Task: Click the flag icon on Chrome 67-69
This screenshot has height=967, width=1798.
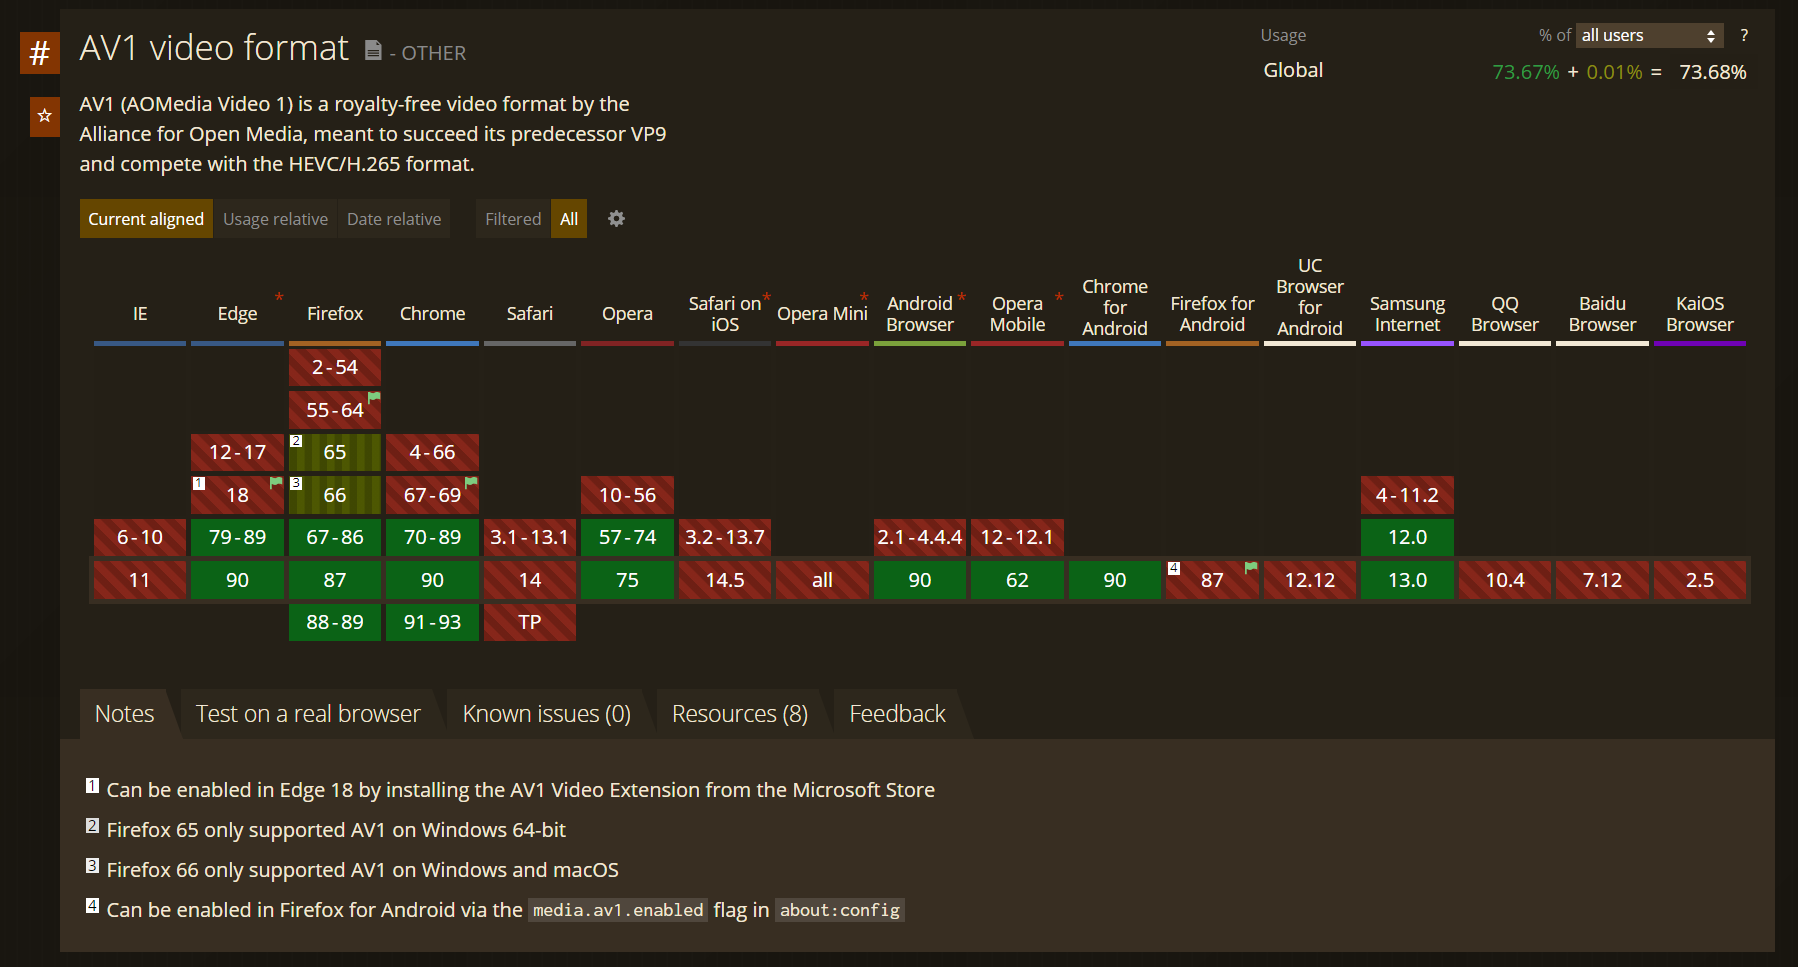Action: [471, 482]
